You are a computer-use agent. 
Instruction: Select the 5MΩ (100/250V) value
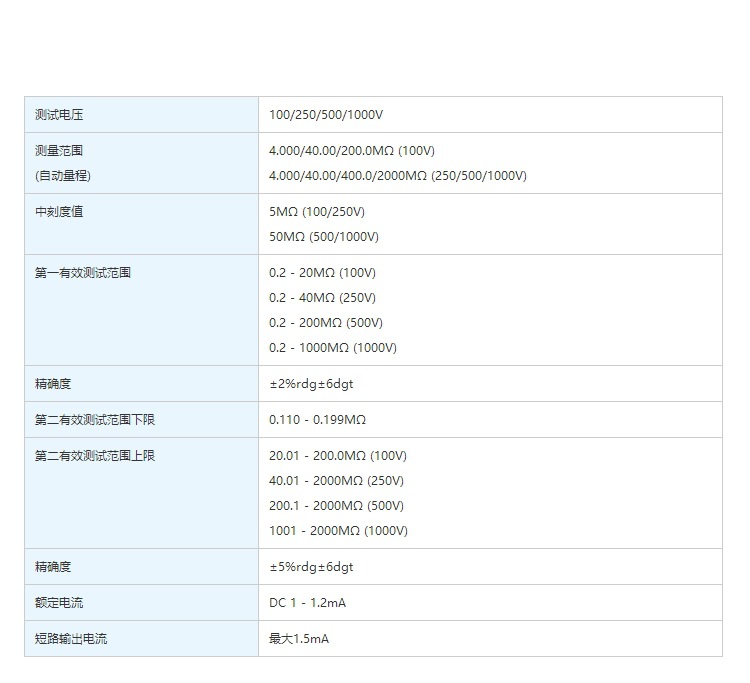click(x=317, y=211)
